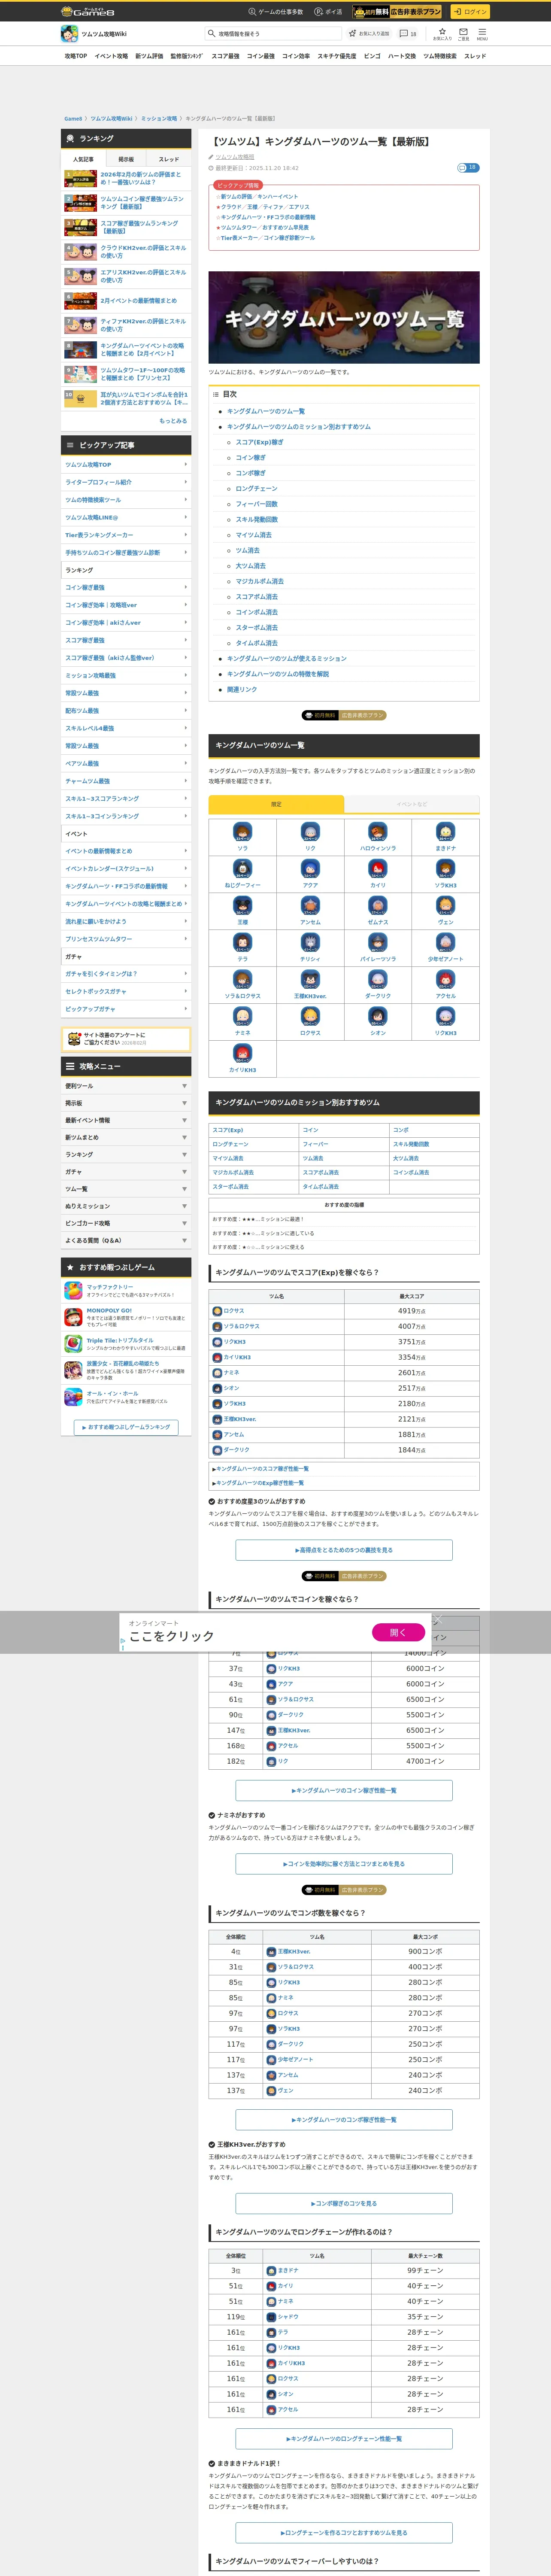This screenshot has width=551, height=2576.
Task: Select the イベントなど tsum list tab
Action: [x=411, y=804]
